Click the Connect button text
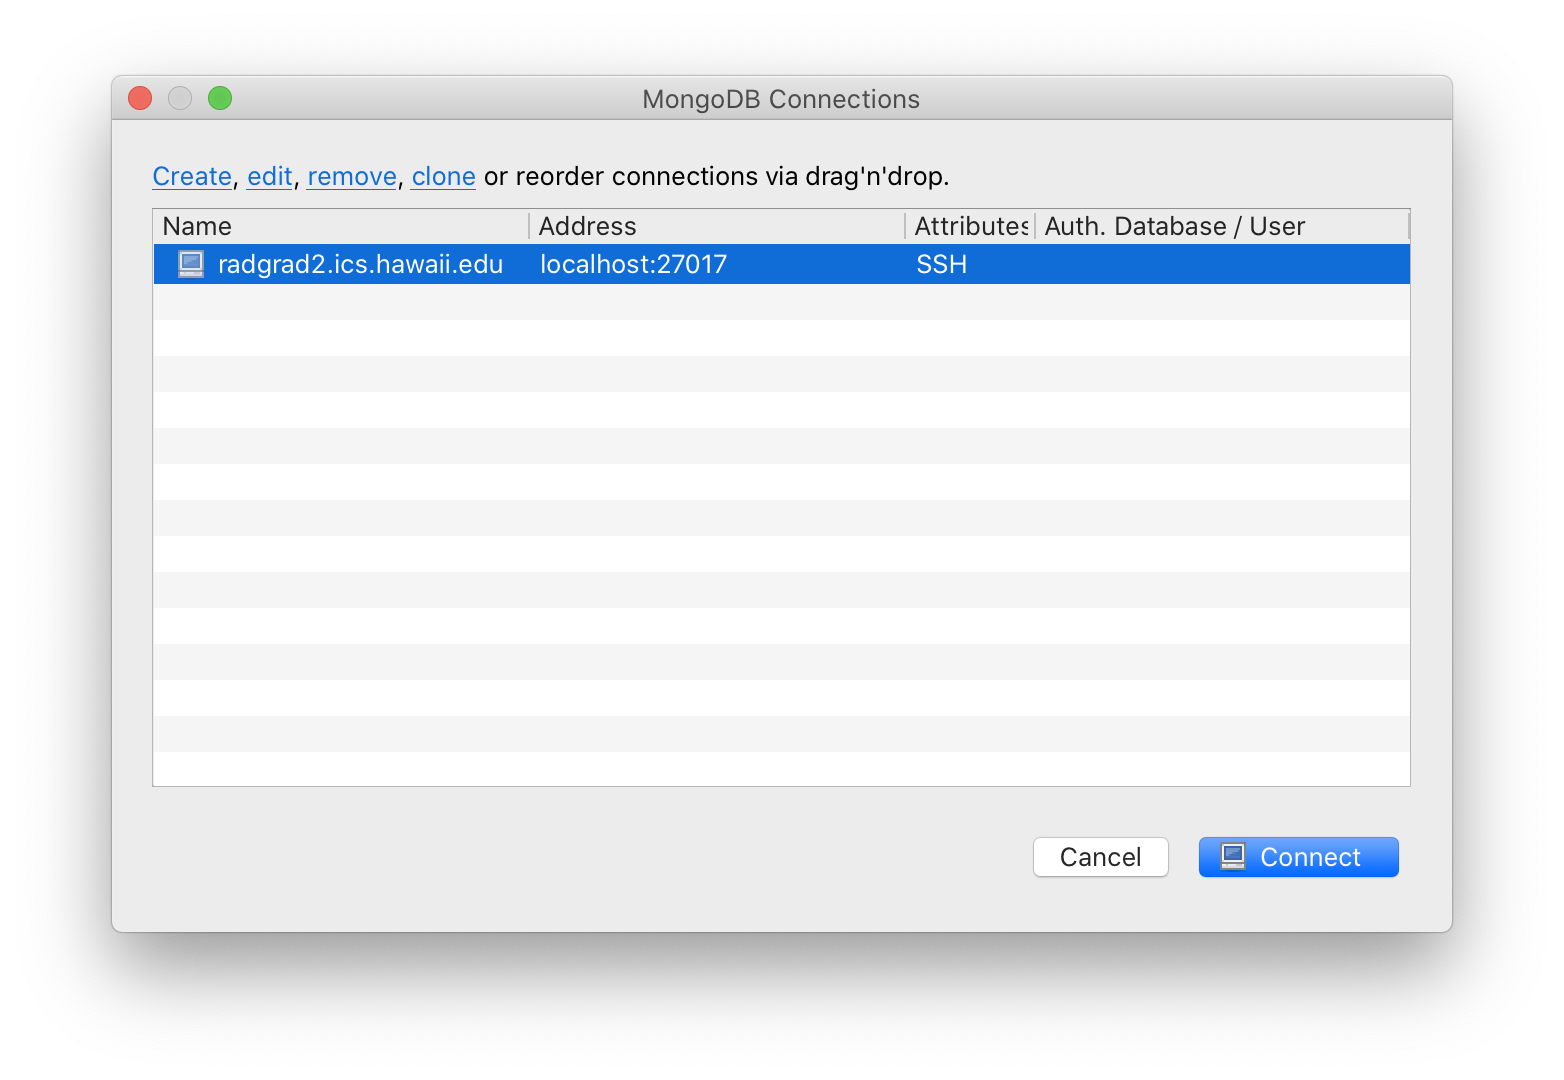Viewport: 1564px width, 1080px height. point(1310,857)
